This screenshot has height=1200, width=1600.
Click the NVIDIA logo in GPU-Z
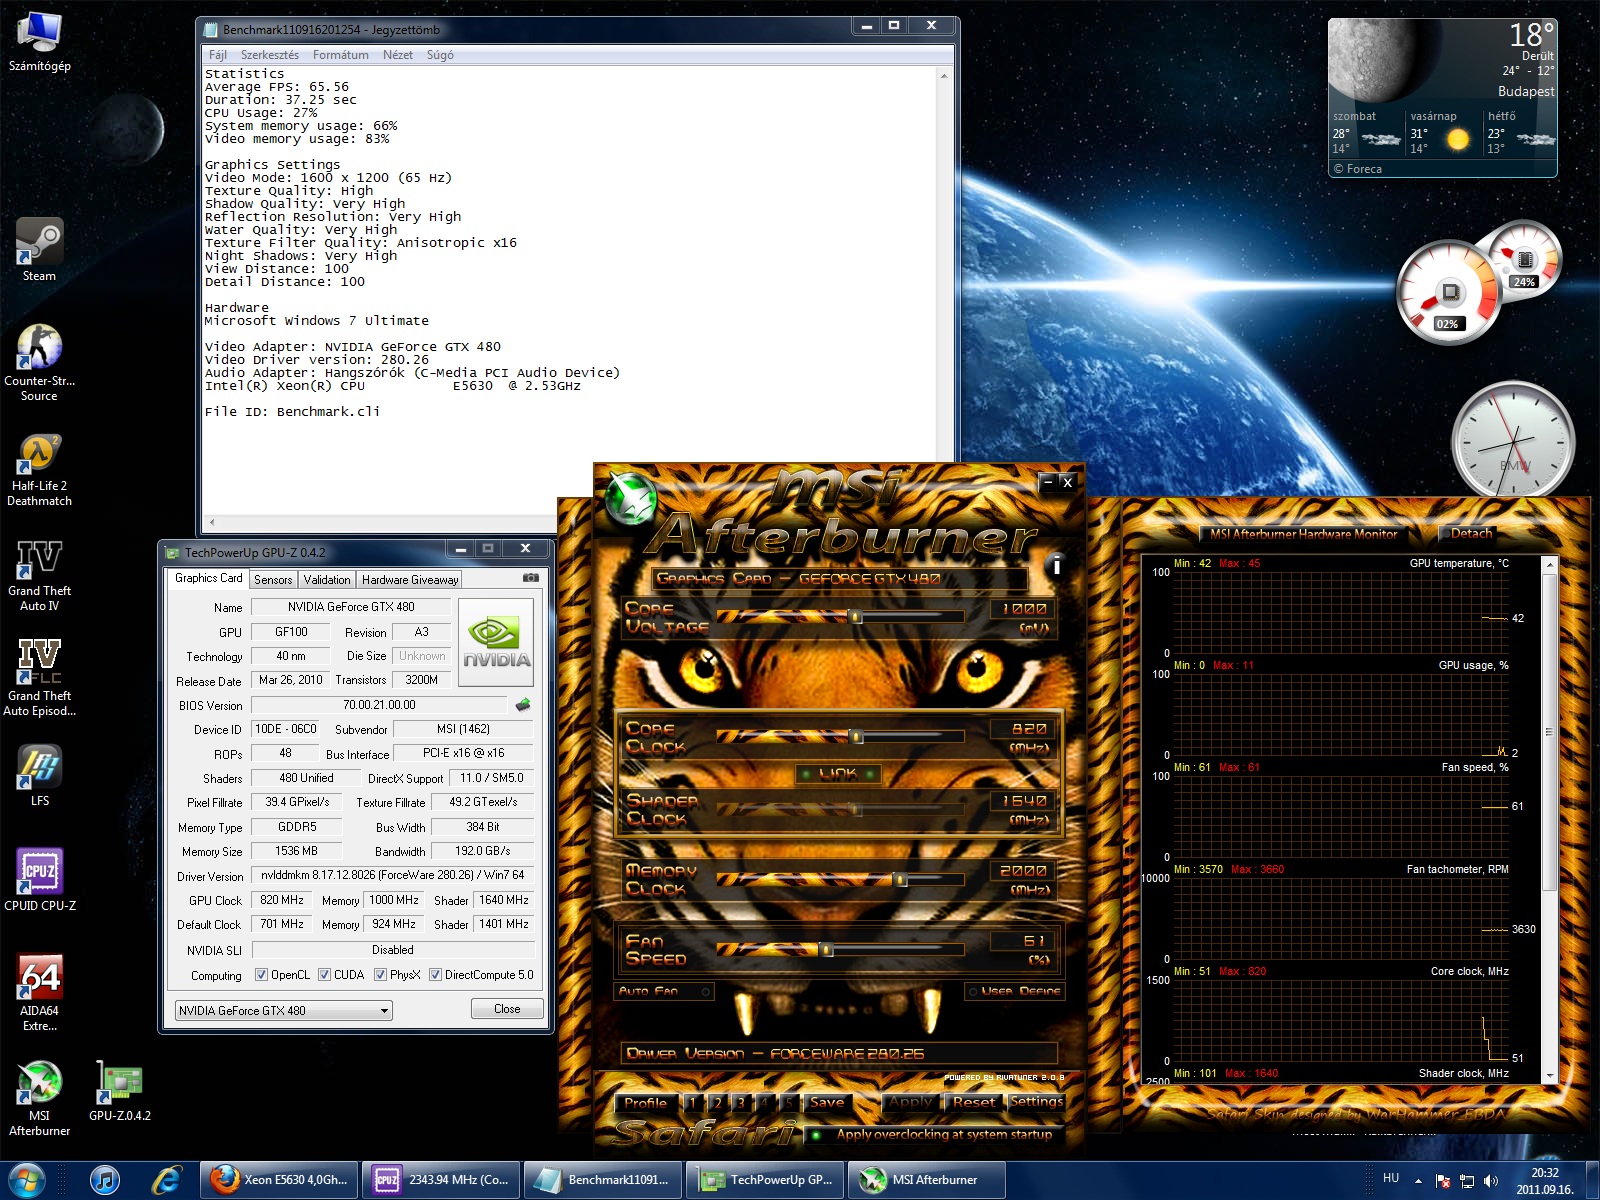496,642
